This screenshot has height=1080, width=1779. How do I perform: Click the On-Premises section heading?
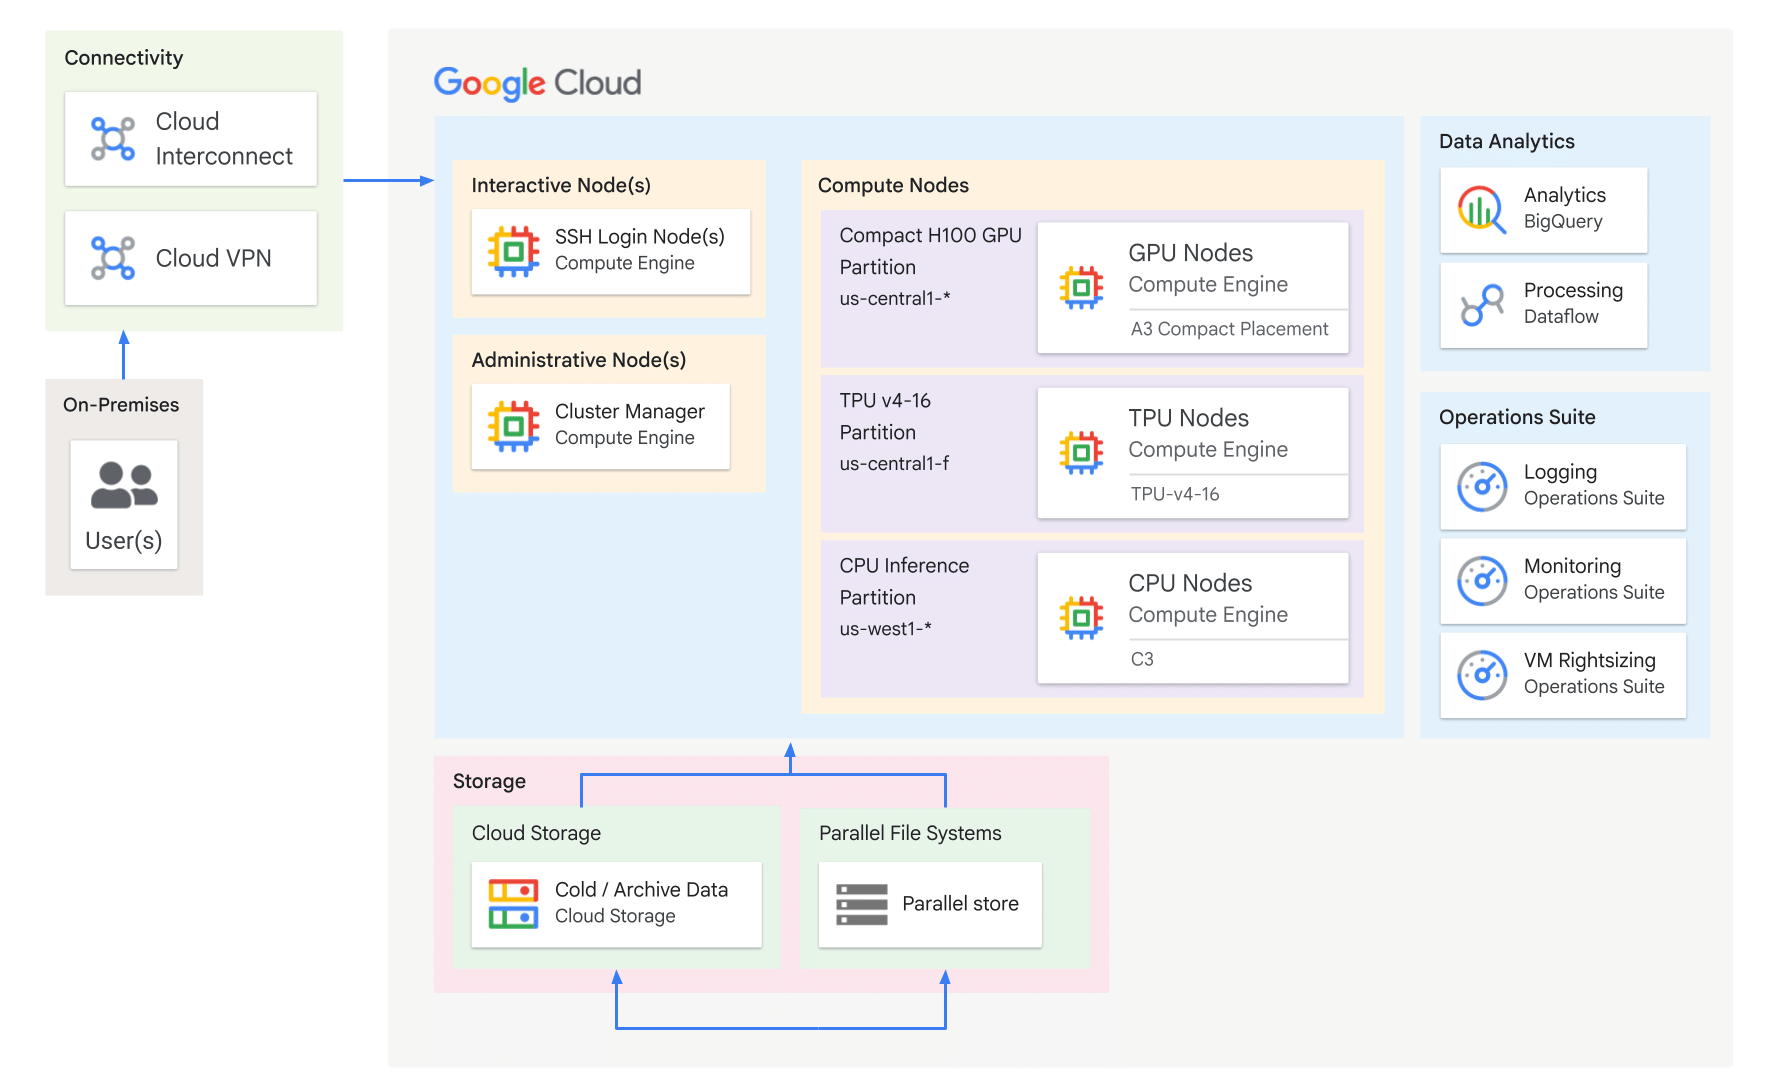(121, 405)
